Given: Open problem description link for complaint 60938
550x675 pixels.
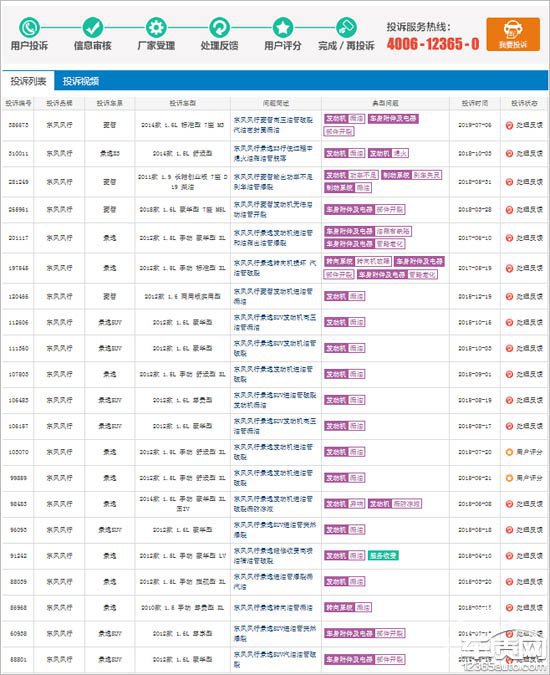Looking at the screenshot, I should [275, 633].
